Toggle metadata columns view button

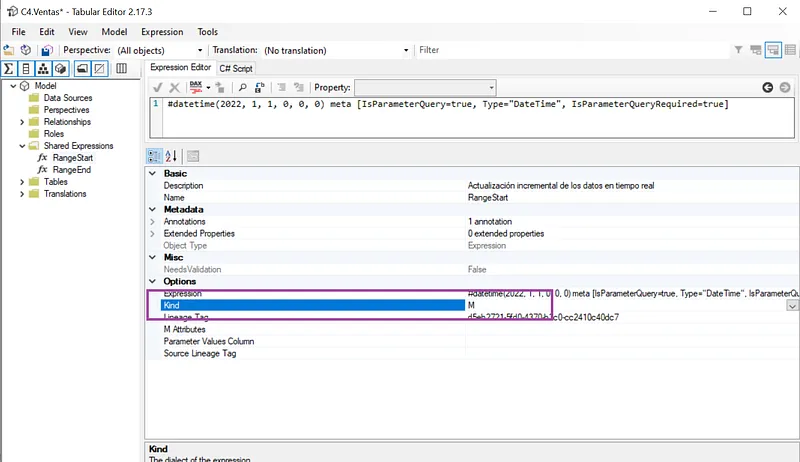coord(121,68)
